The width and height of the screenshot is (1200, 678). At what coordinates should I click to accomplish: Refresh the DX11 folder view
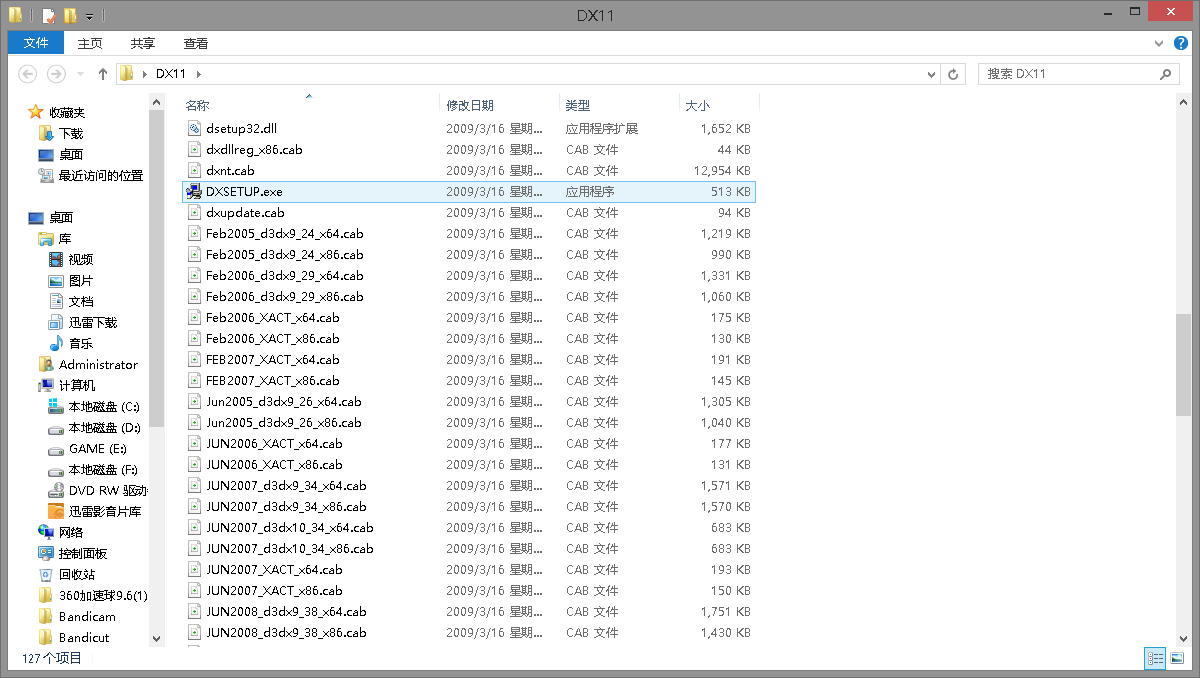point(954,74)
